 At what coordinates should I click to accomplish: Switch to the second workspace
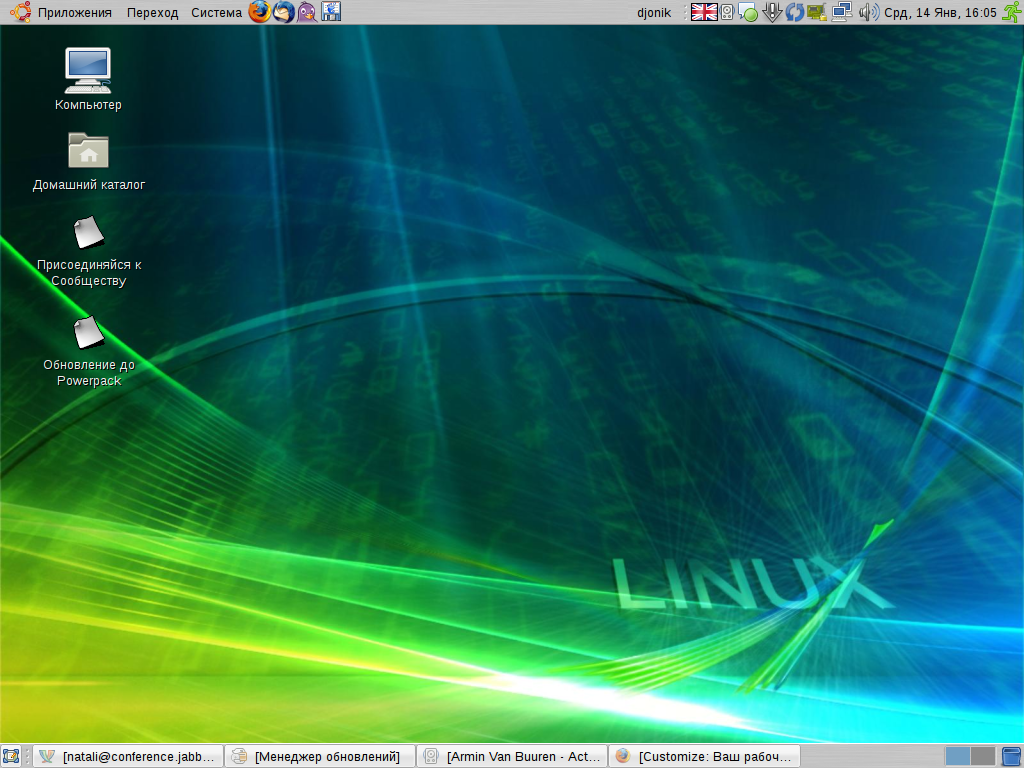[983, 756]
